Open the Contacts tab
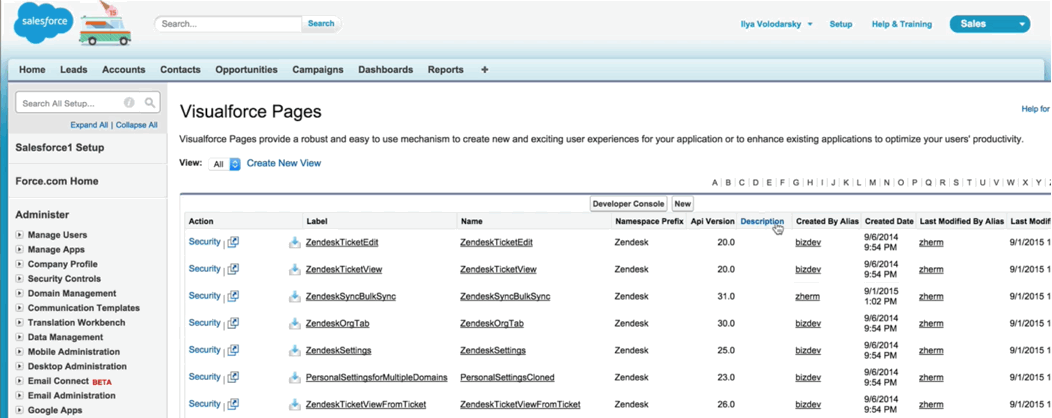Screen dimensions: 1052x418 click(180, 69)
